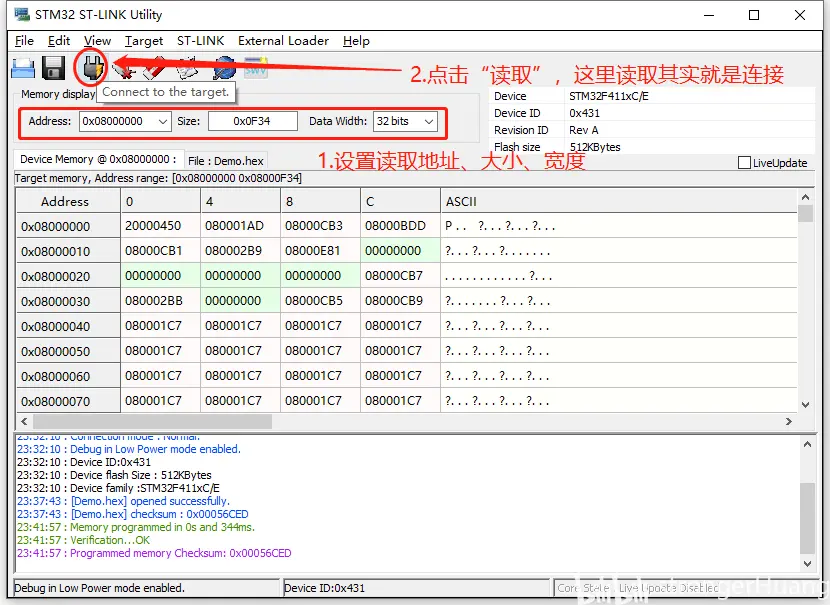This screenshot has width=830, height=605.
Task: Click the memory table horizontal scrollbar
Action: (400, 421)
